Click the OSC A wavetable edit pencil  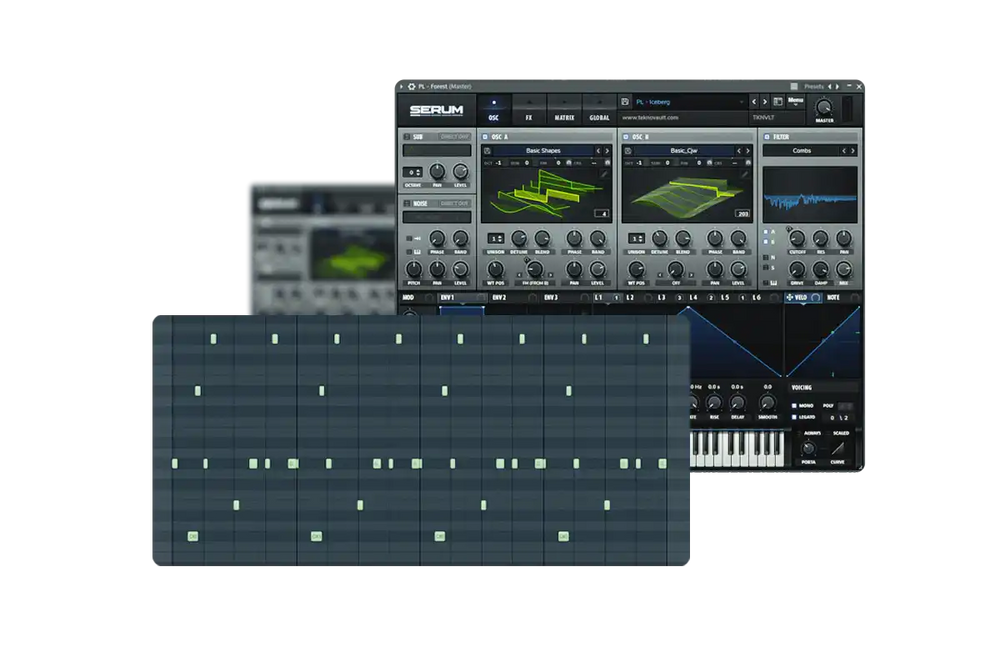(603, 174)
